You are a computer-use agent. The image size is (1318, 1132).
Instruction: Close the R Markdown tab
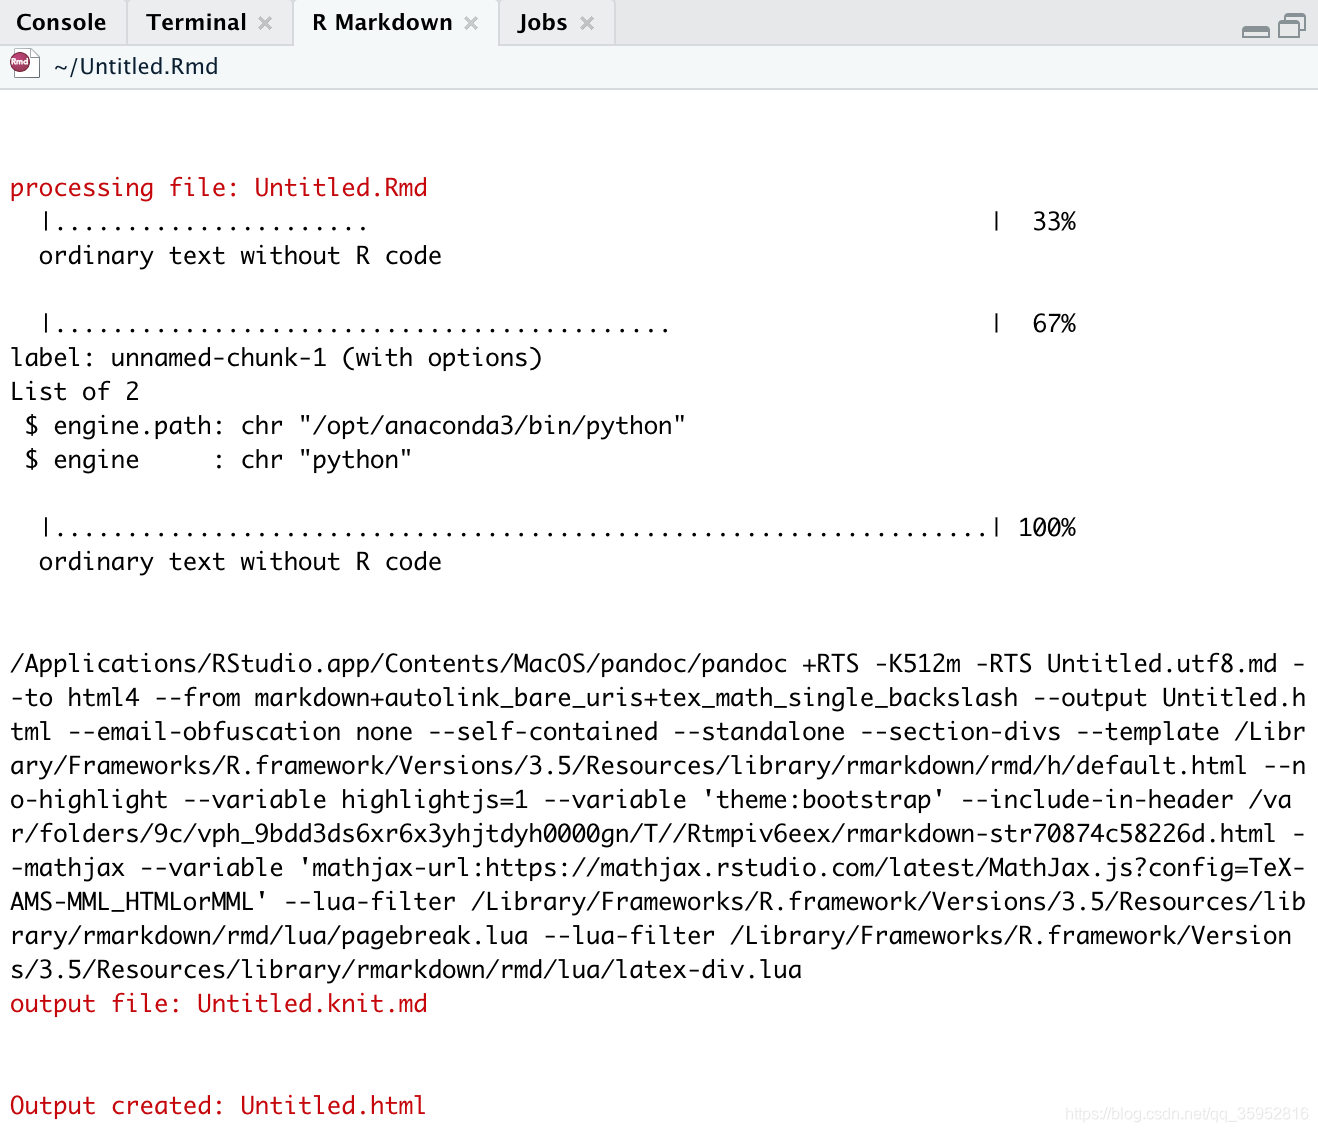click(470, 22)
